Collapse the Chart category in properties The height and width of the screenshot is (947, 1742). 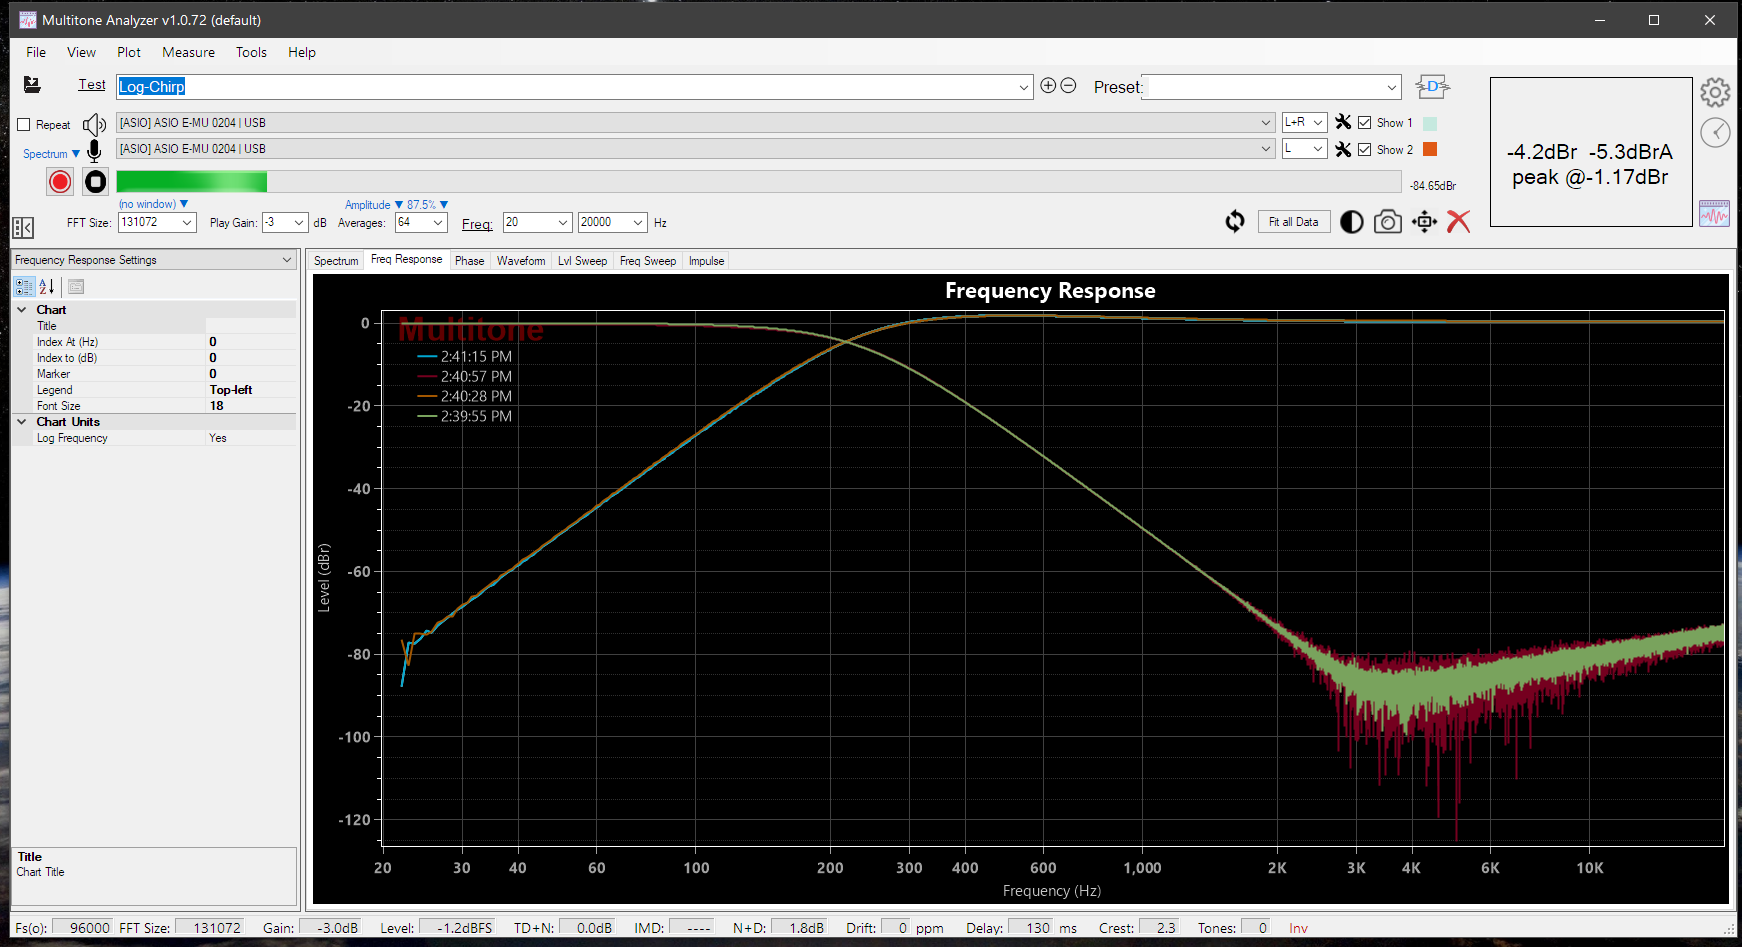[22, 310]
